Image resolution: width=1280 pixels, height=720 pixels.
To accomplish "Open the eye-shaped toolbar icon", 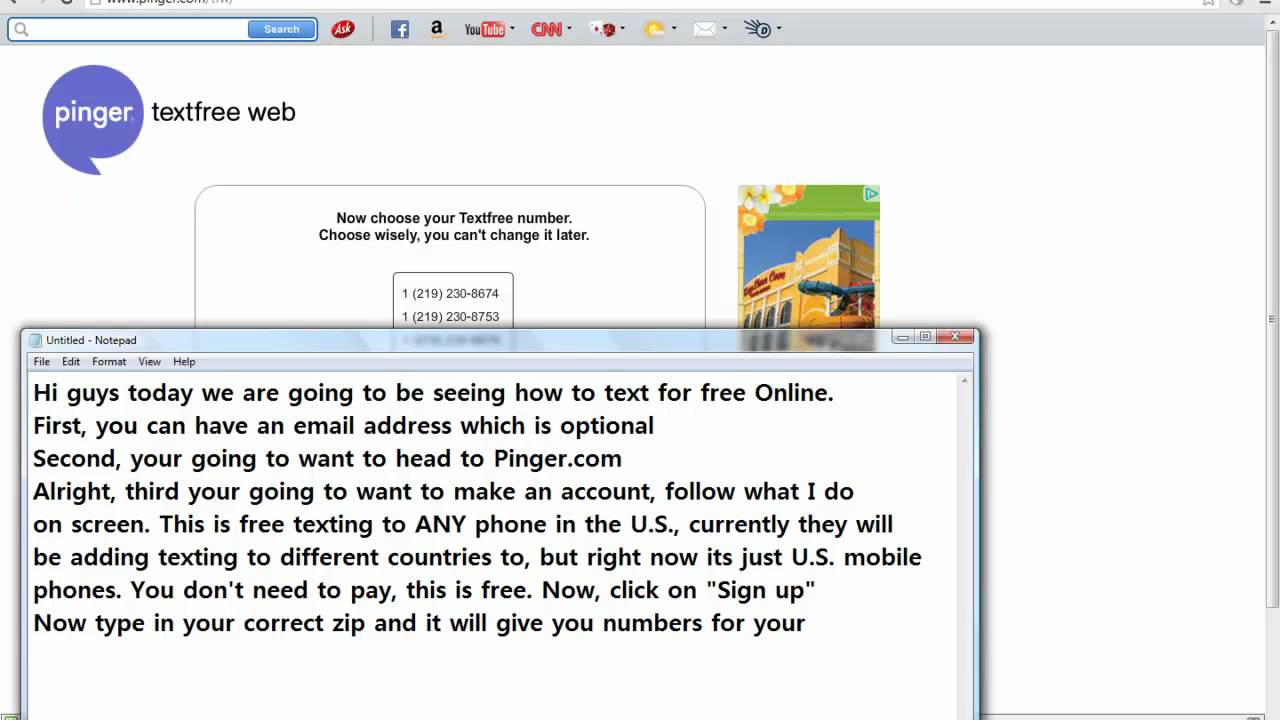I will (758, 29).
